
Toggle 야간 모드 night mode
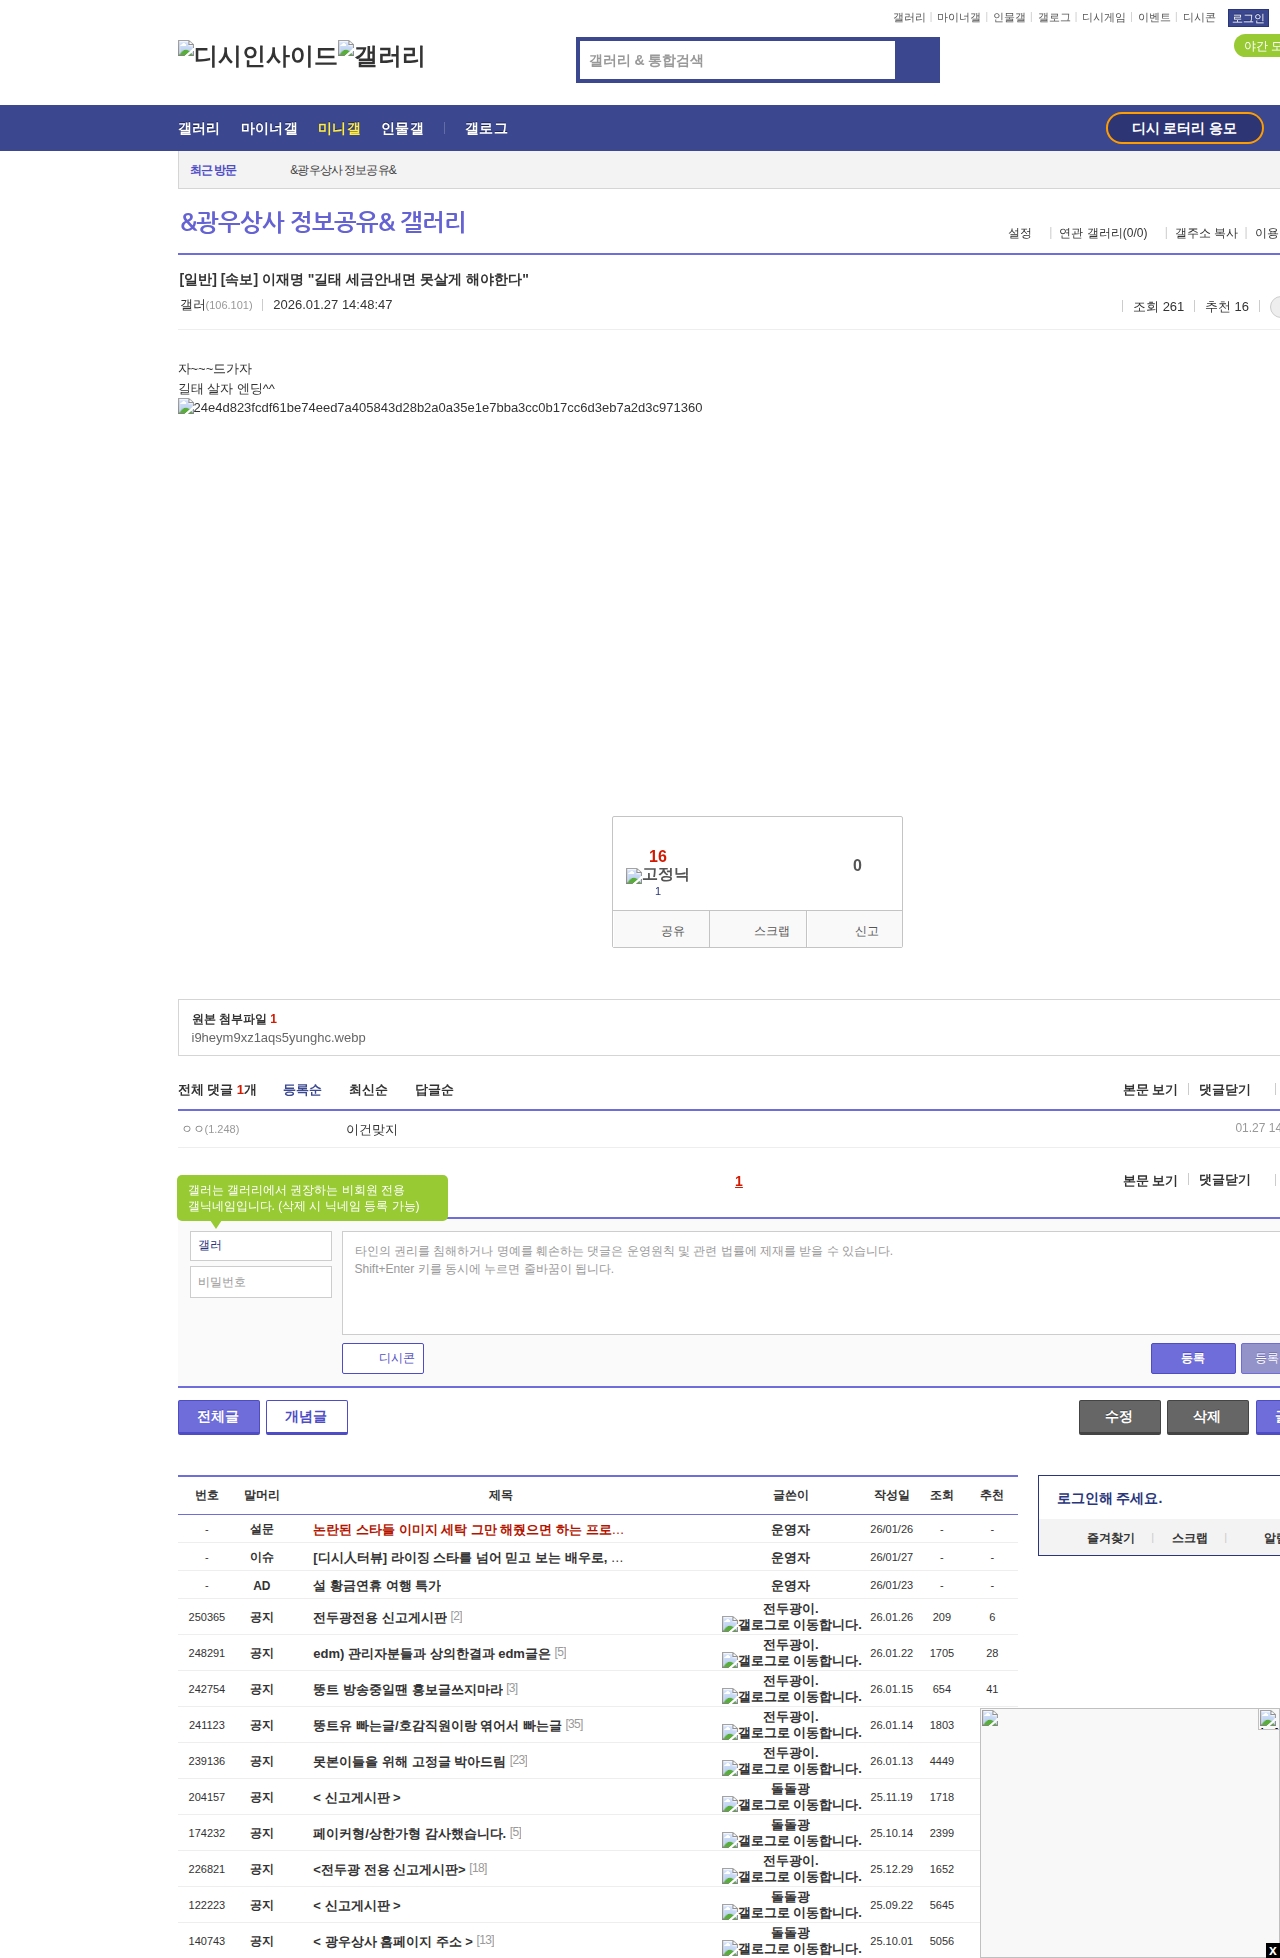1258,46
